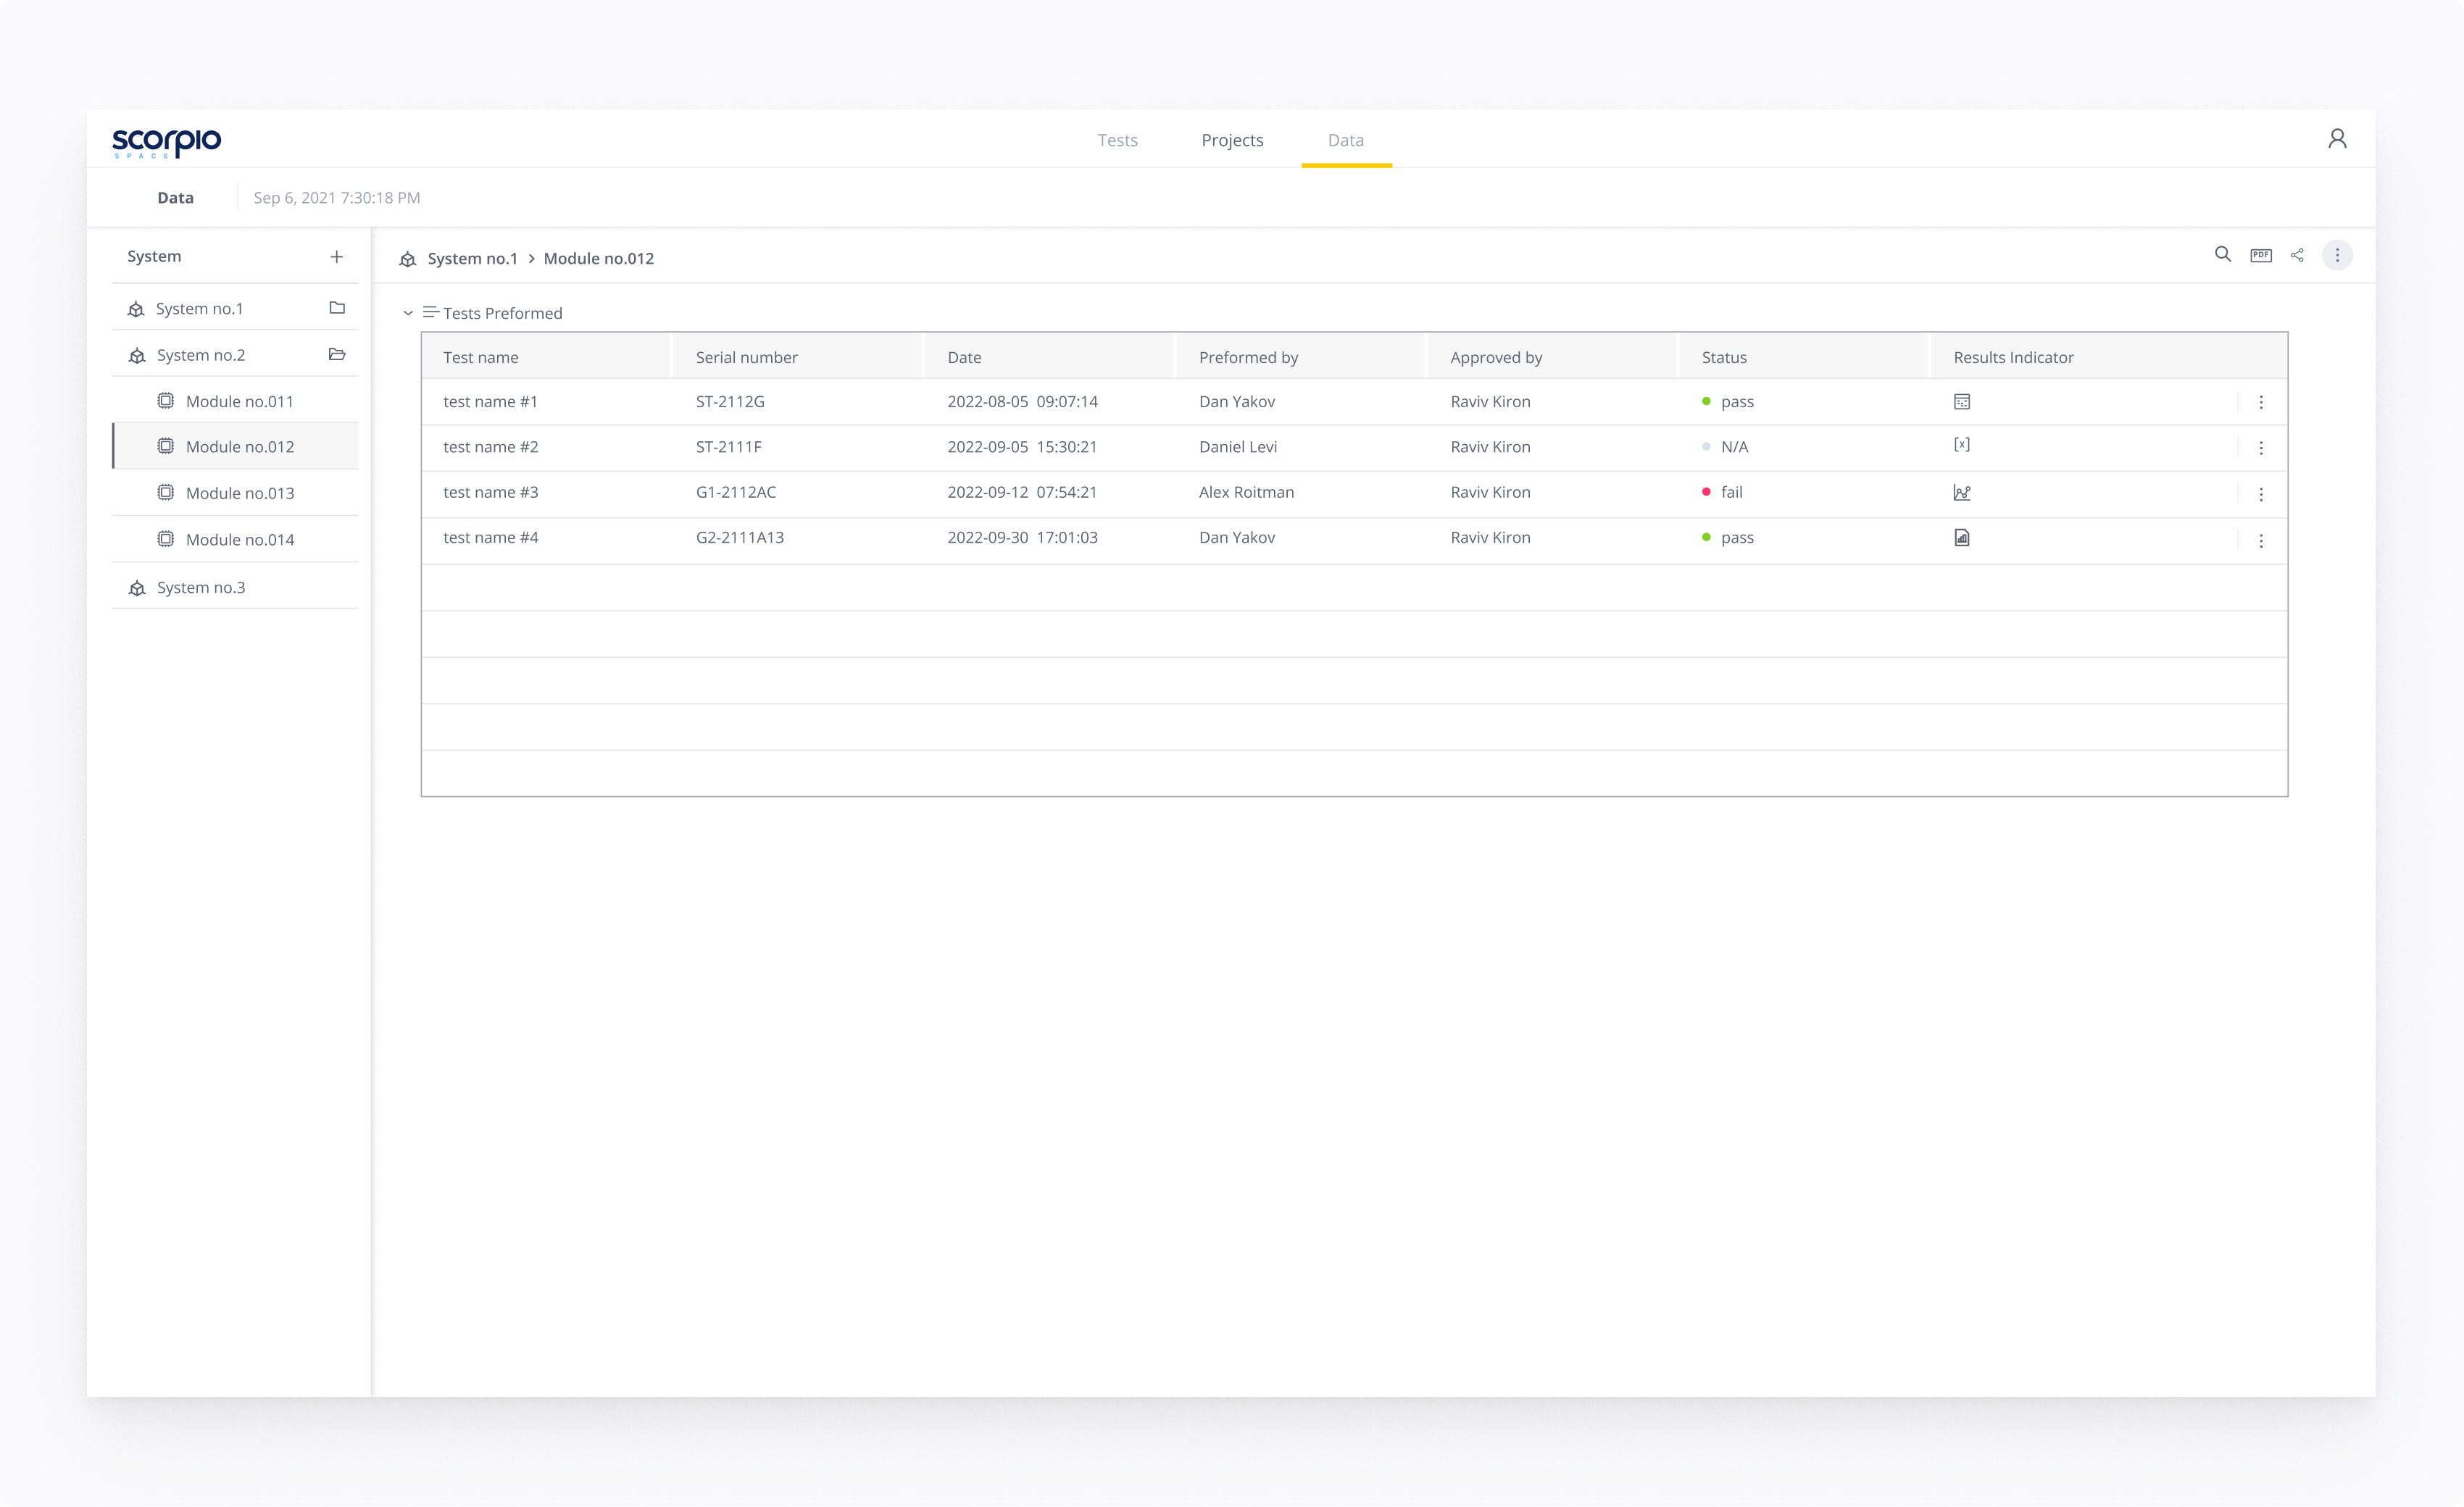Open the user profile icon
This screenshot has height=1507, width=2464.
[2337, 139]
